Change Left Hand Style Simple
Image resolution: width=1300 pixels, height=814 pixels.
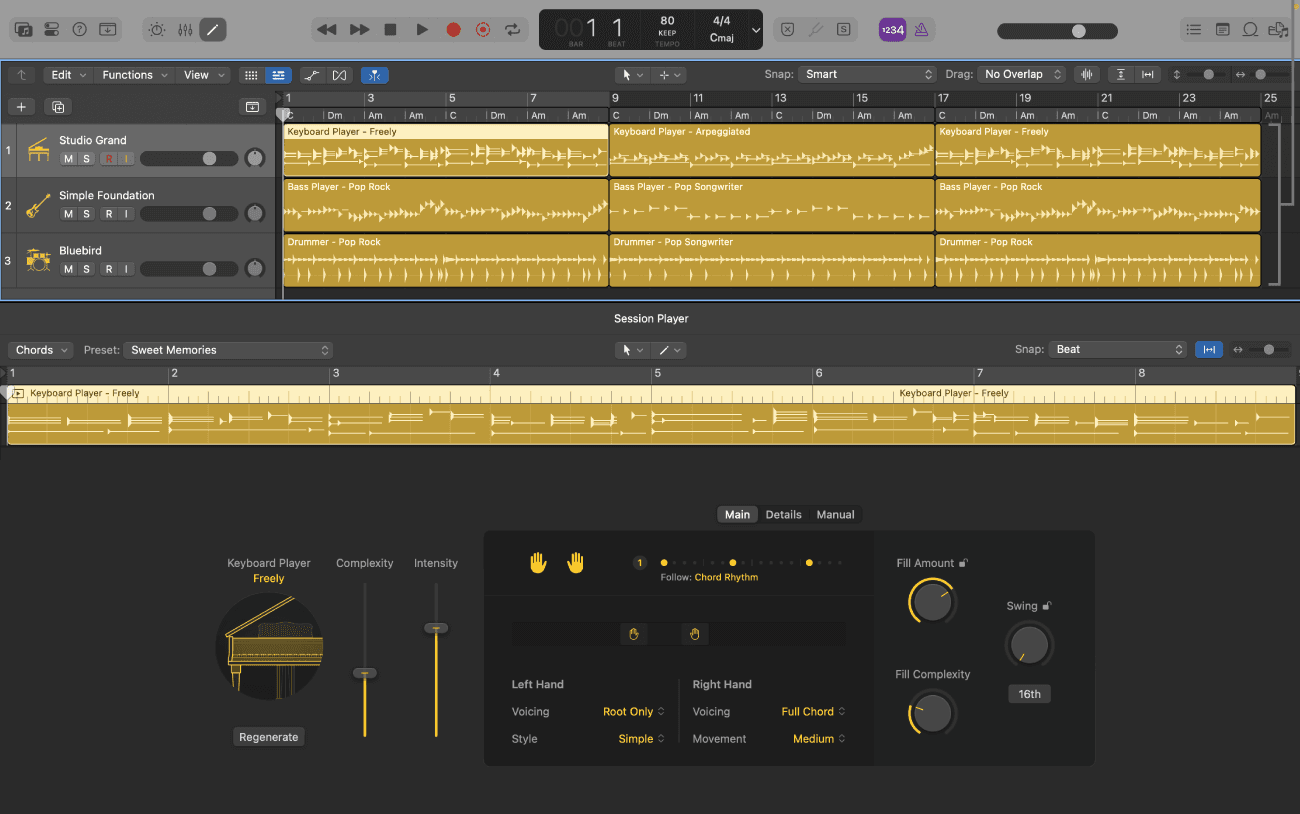[x=641, y=739]
